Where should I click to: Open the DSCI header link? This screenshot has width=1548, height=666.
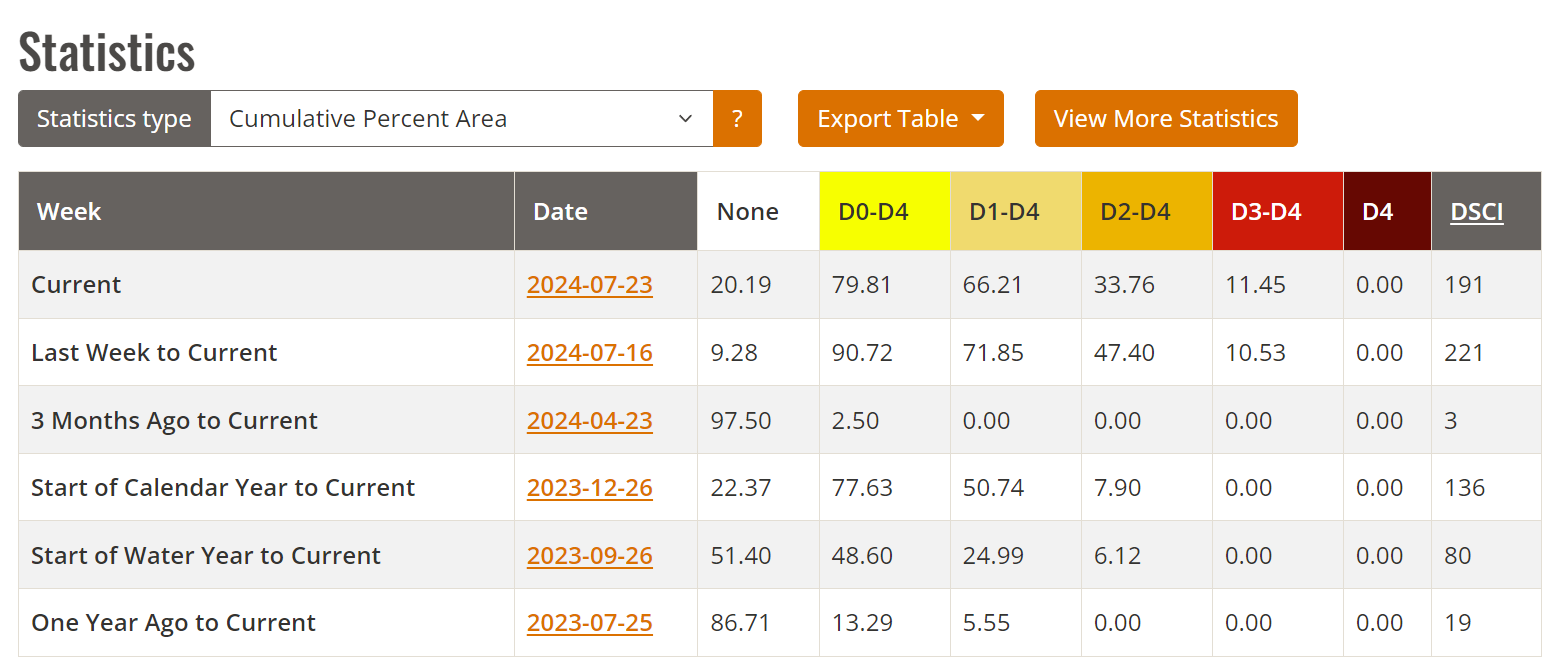pos(1477,211)
